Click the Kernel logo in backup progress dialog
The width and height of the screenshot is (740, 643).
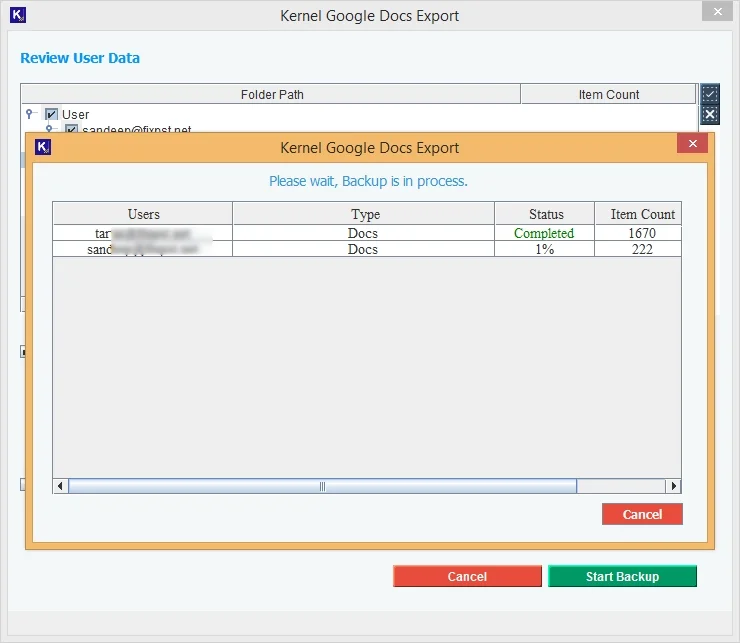[x=43, y=147]
